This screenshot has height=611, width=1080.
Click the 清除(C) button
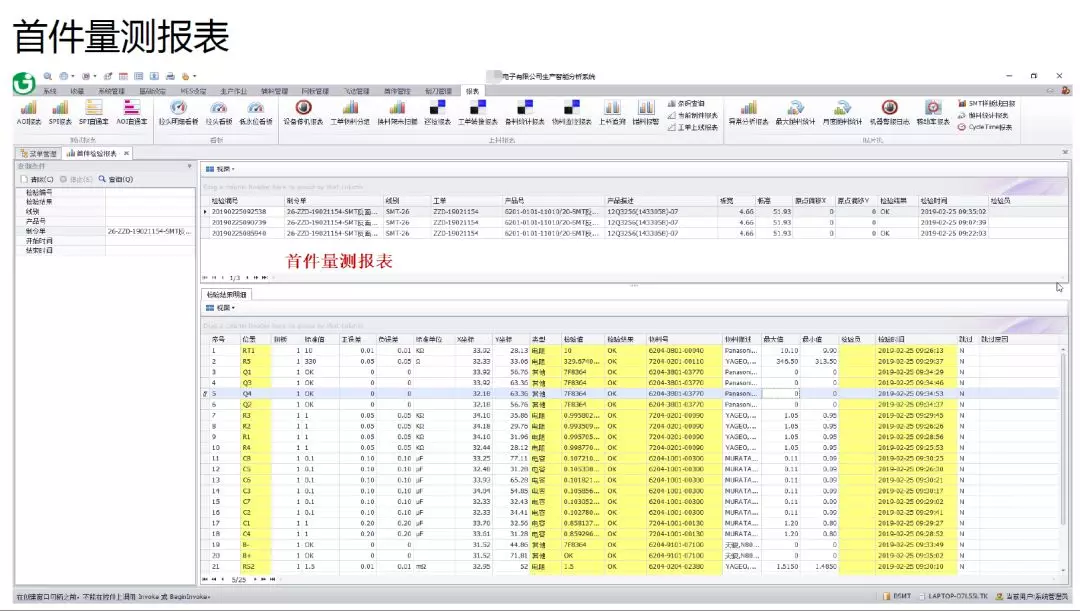(x=36, y=179)
